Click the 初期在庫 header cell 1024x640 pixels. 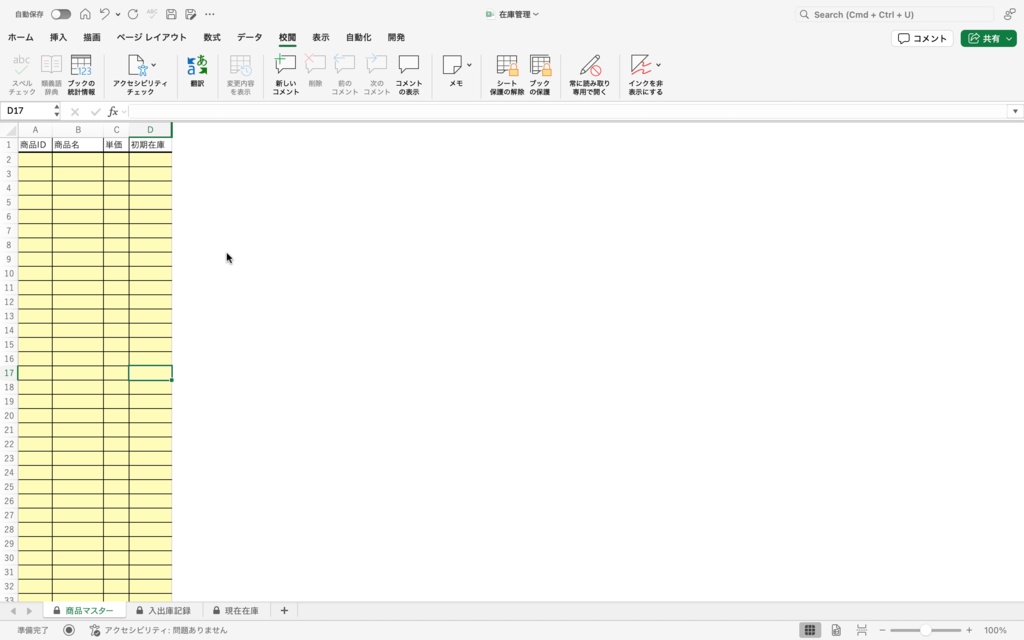150,144
